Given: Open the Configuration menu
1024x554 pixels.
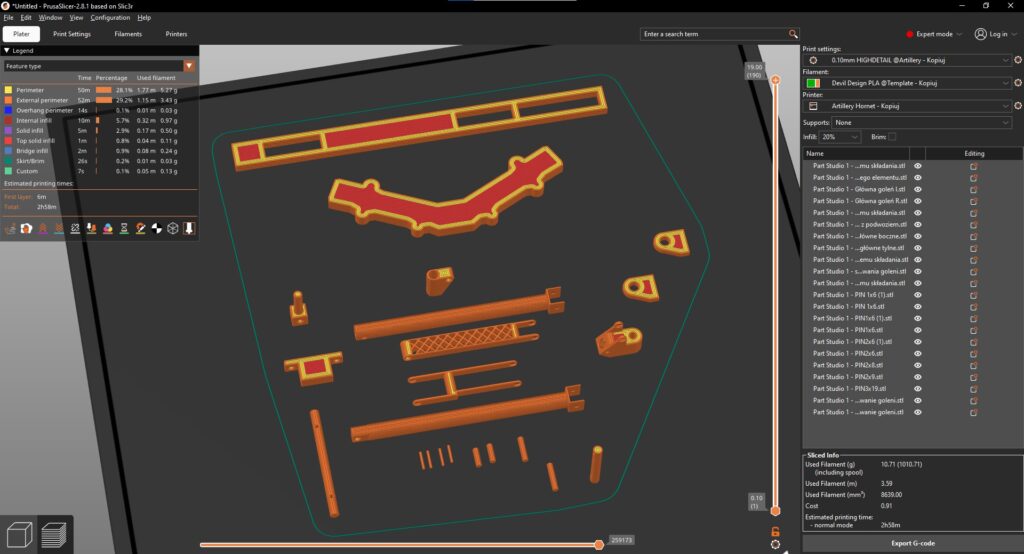Looking at the screenshot, I should [110, 18].
